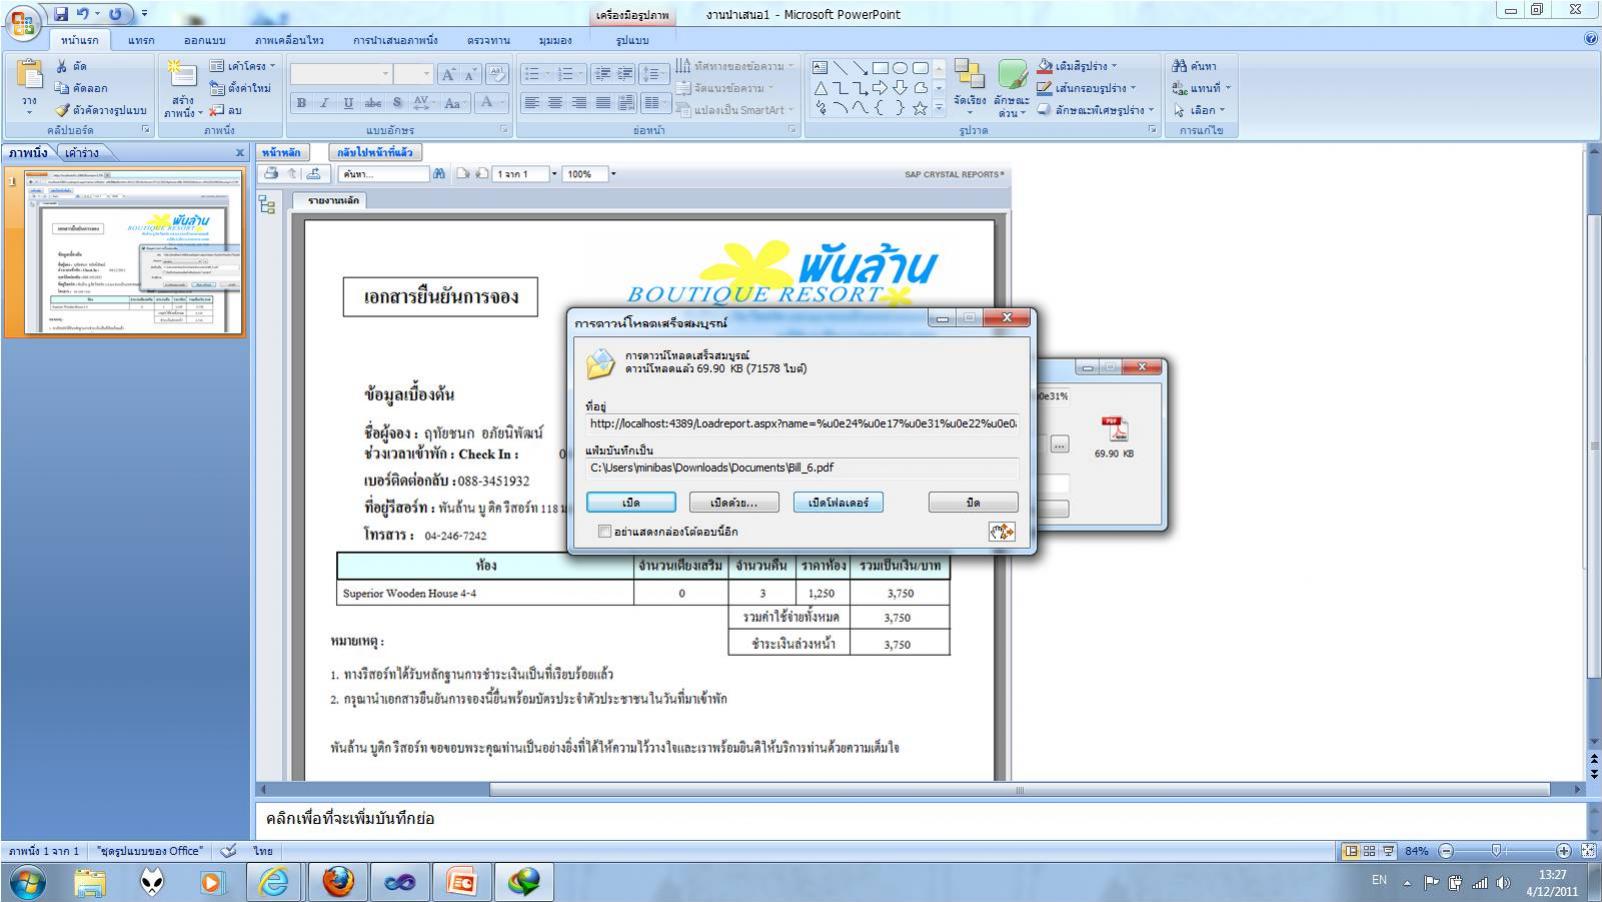Open the รูปแบบ picture format tab
Image resolution: width=1602 pixels, height=902 pixels.
click(632, 40)
